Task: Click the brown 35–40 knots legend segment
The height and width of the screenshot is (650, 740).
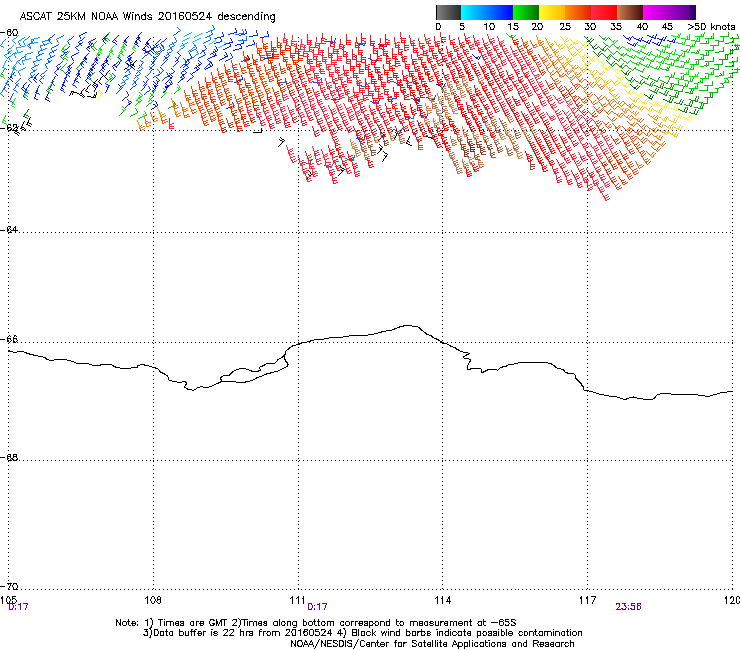Action: [630, 12]
